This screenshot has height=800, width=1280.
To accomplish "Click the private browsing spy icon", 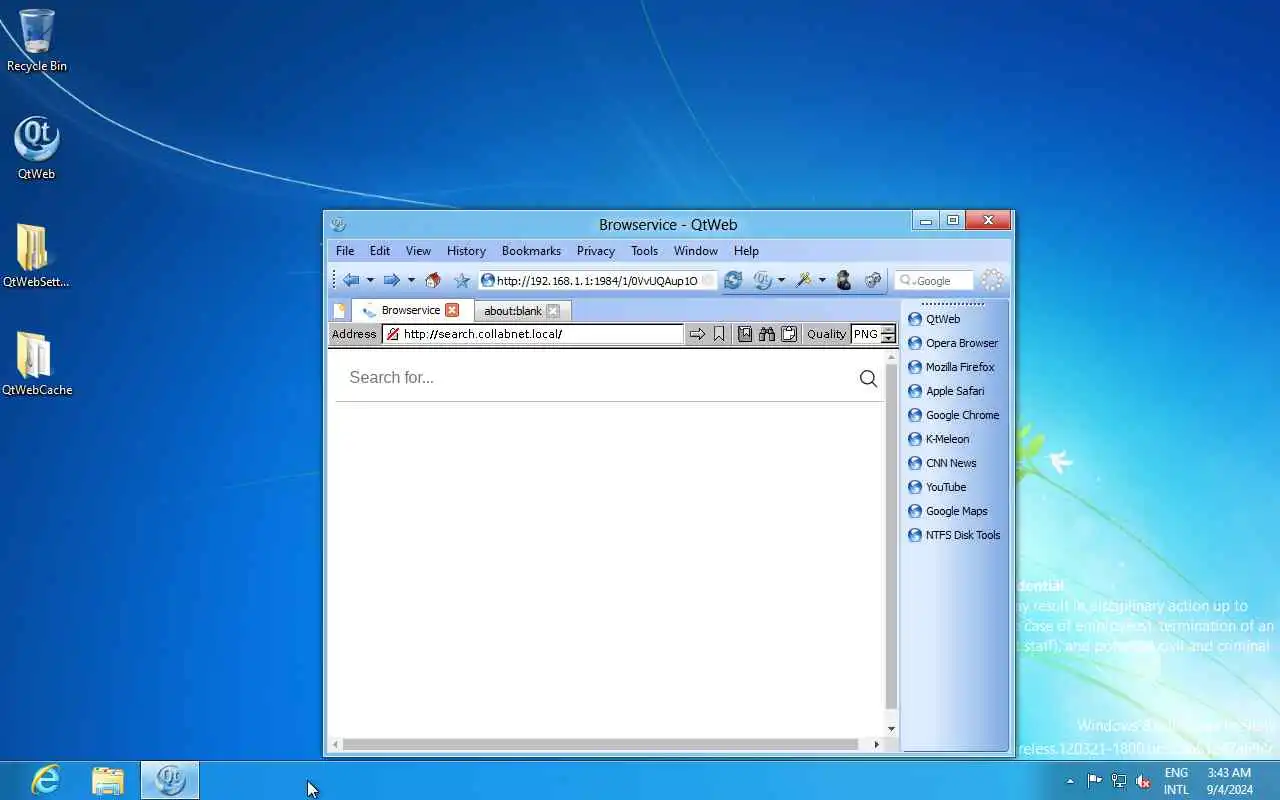I will 843,281.
